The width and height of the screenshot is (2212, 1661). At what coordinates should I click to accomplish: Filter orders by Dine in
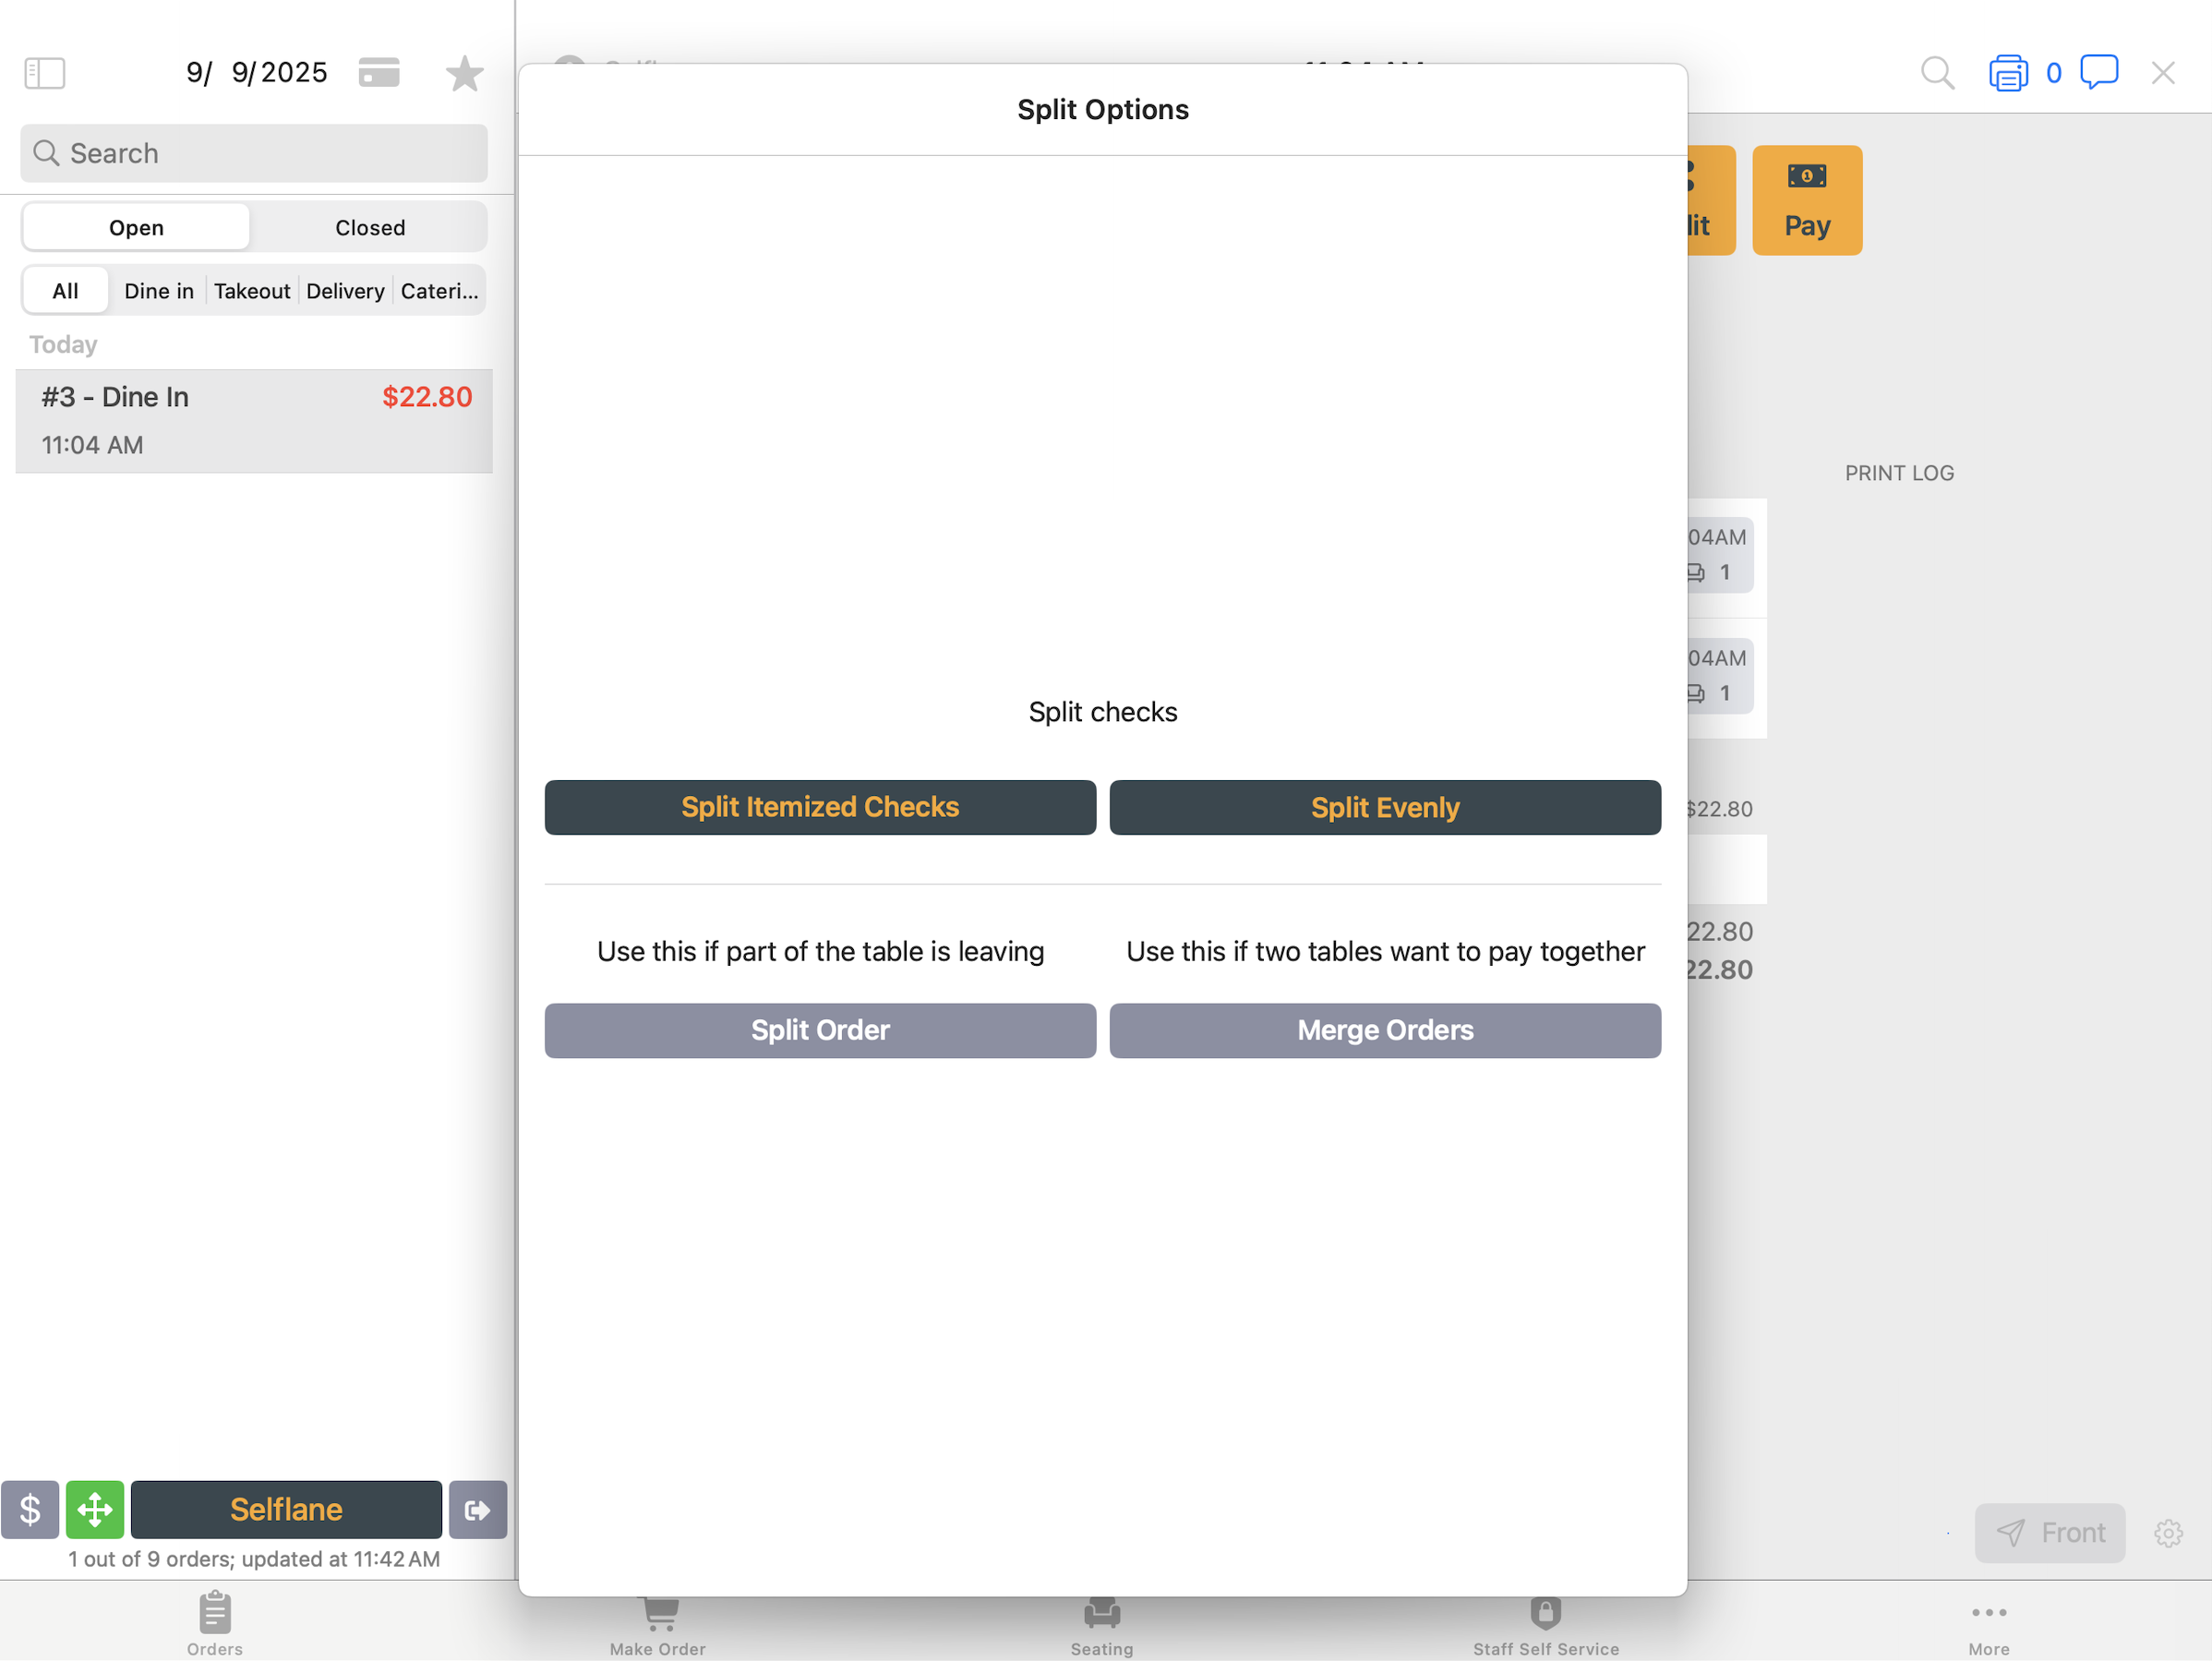(x=159, y=291)
